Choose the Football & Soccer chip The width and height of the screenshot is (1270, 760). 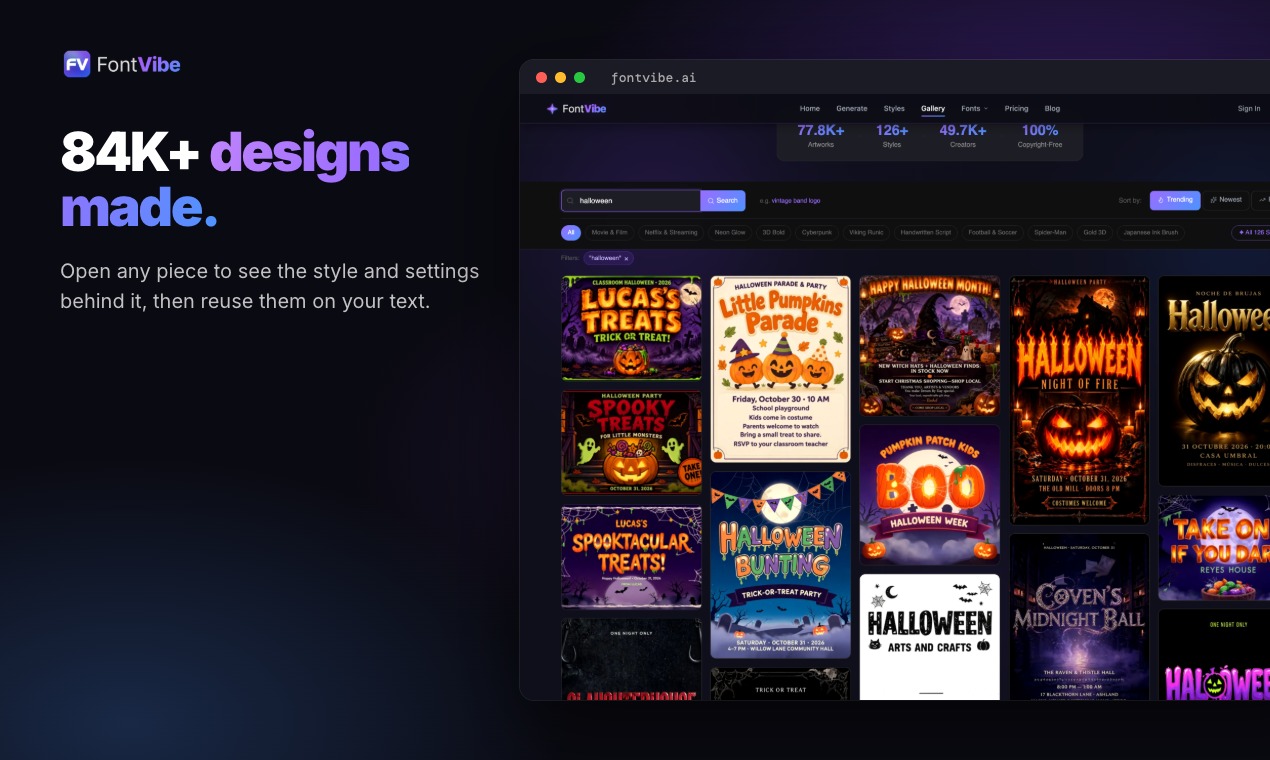[993, 233]
